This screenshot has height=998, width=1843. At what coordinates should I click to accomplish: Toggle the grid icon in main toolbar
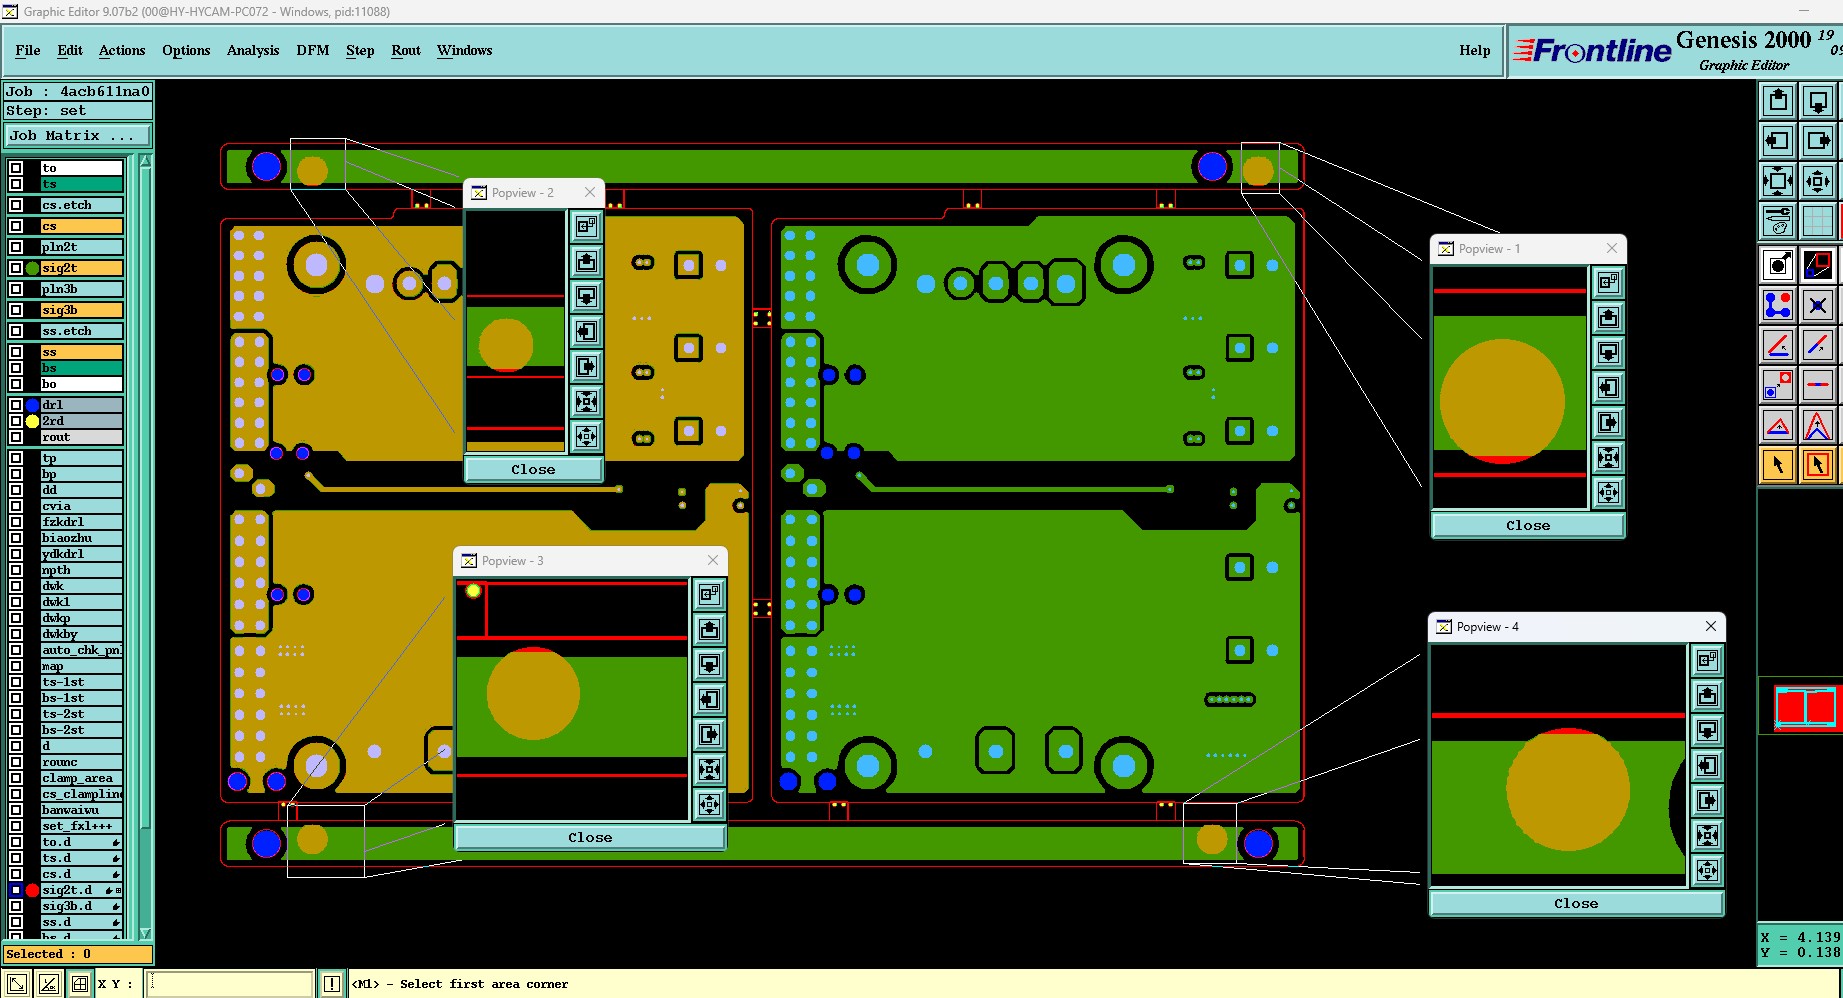(x=1818, y=221)
